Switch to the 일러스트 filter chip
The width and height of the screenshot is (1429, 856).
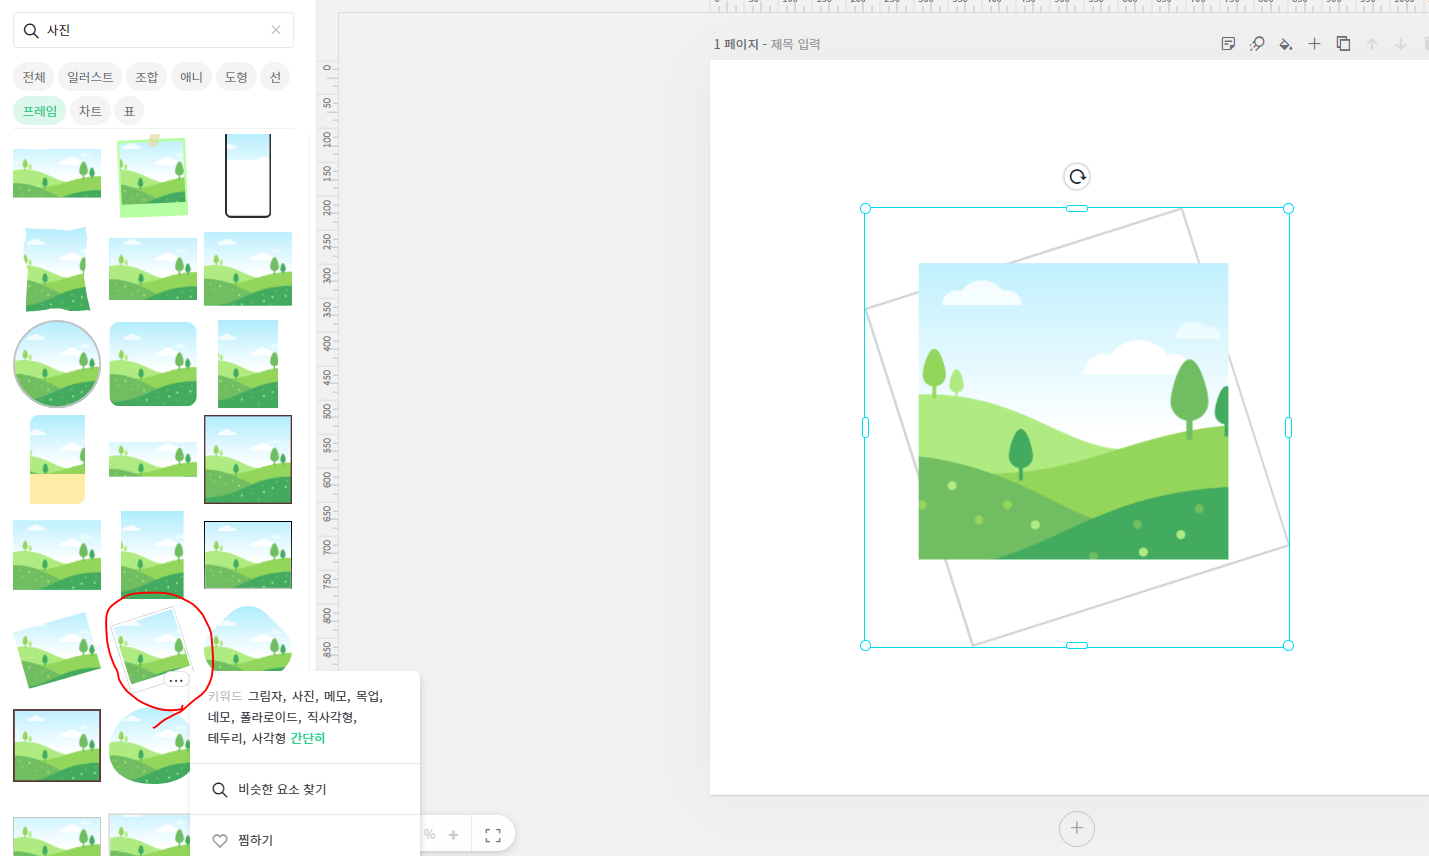point(90,77)
